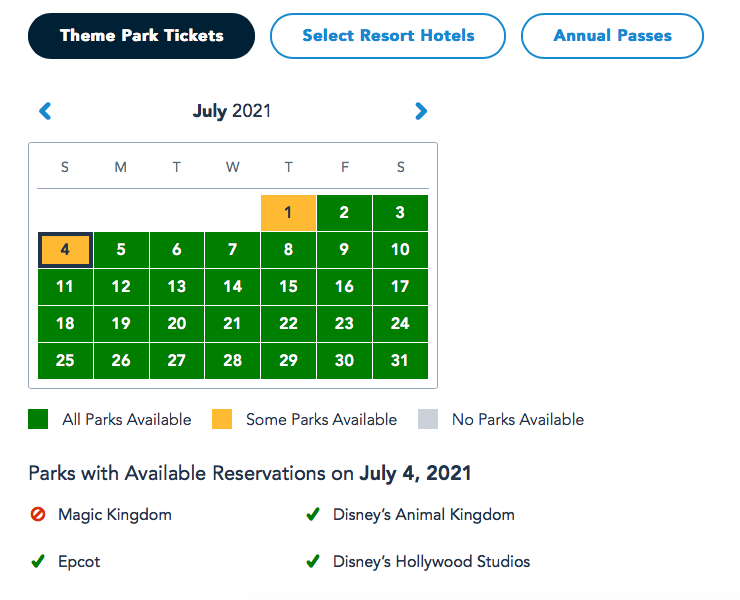Switch to the Theme Park Tickets tab
Image resolution: width=740 pixels, height=600 pixels.
pyautogui.click(x=142, y=36)
